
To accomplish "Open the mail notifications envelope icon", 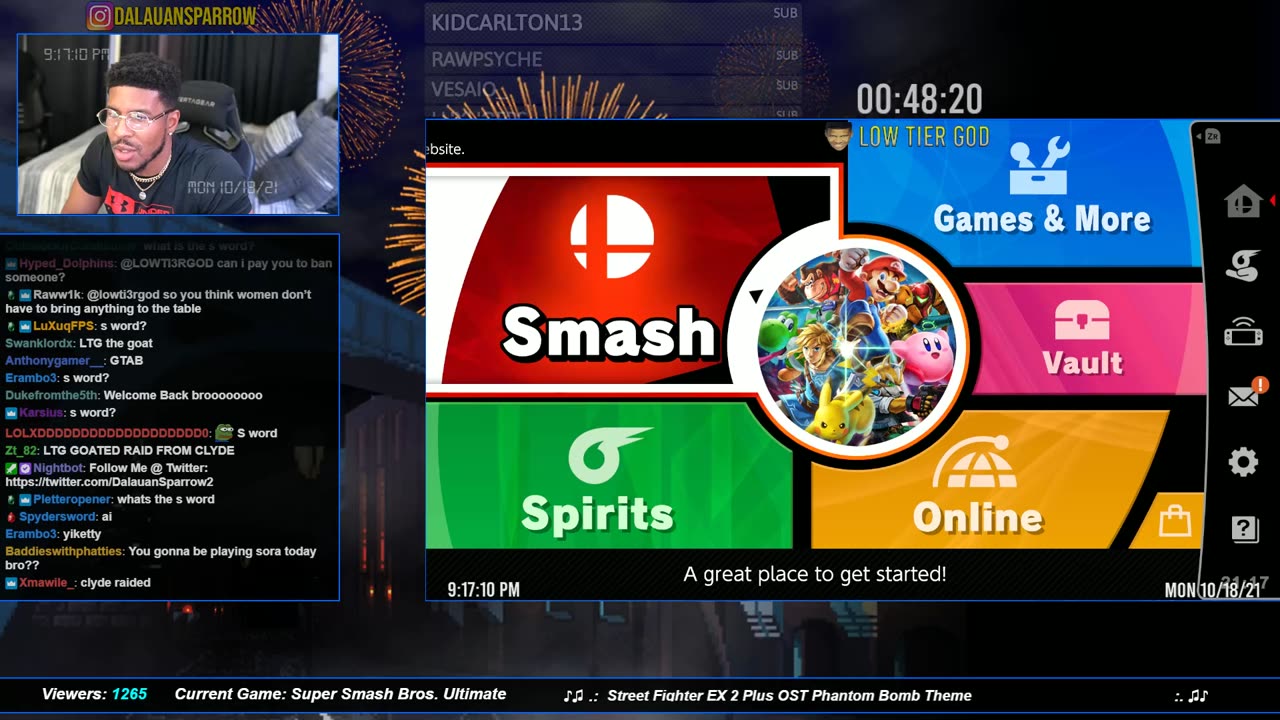I will point(1243,397).
